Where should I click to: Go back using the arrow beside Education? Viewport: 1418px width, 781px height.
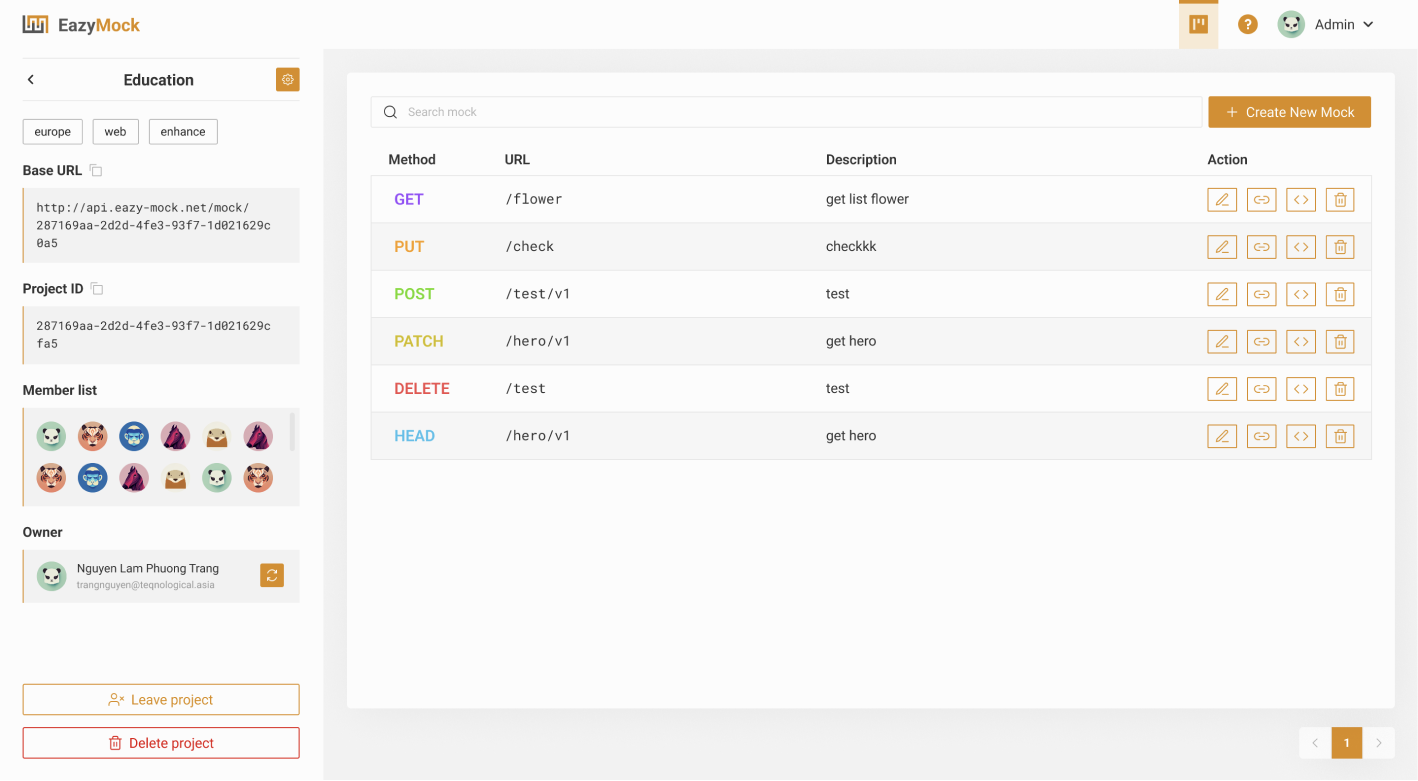[31, 80]
